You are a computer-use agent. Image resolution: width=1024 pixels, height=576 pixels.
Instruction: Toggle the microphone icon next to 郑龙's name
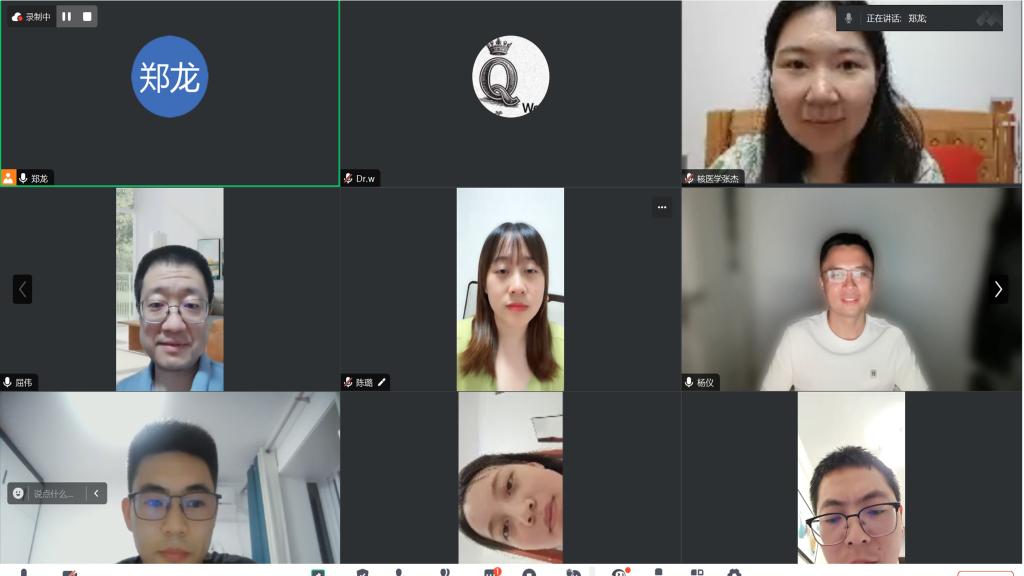point(23,178)
